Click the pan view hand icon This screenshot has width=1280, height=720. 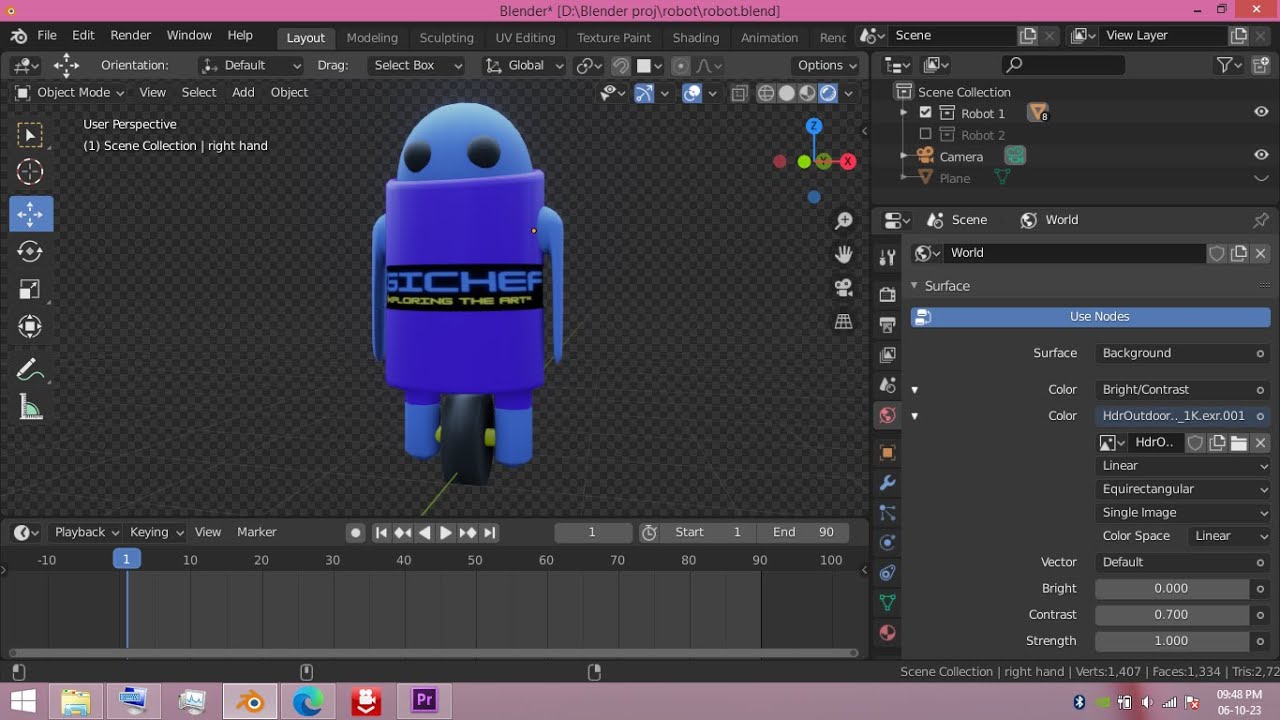click(x=844, y=255)
